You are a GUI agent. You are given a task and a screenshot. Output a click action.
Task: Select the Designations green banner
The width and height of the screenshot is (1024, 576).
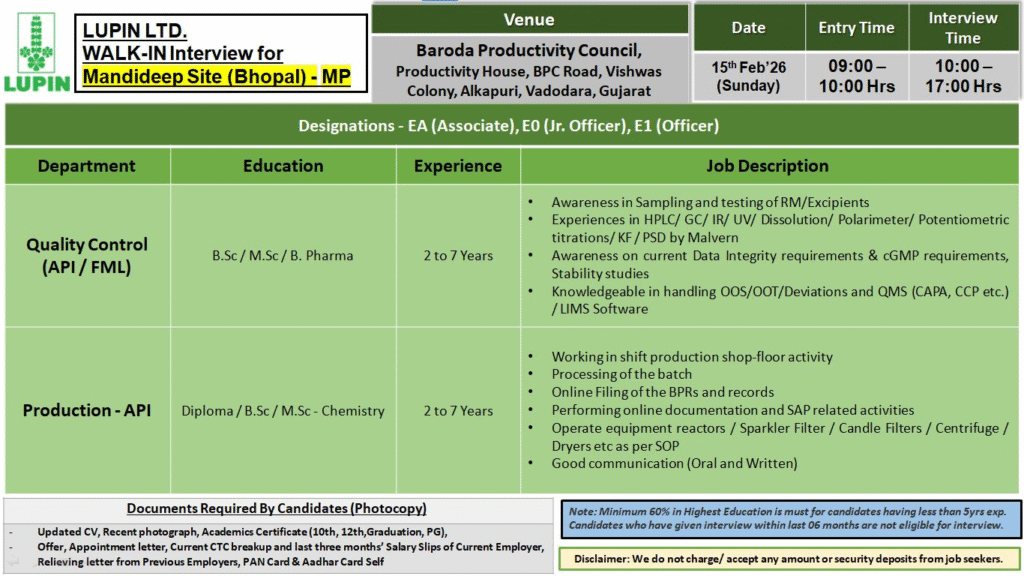[512, 126]
